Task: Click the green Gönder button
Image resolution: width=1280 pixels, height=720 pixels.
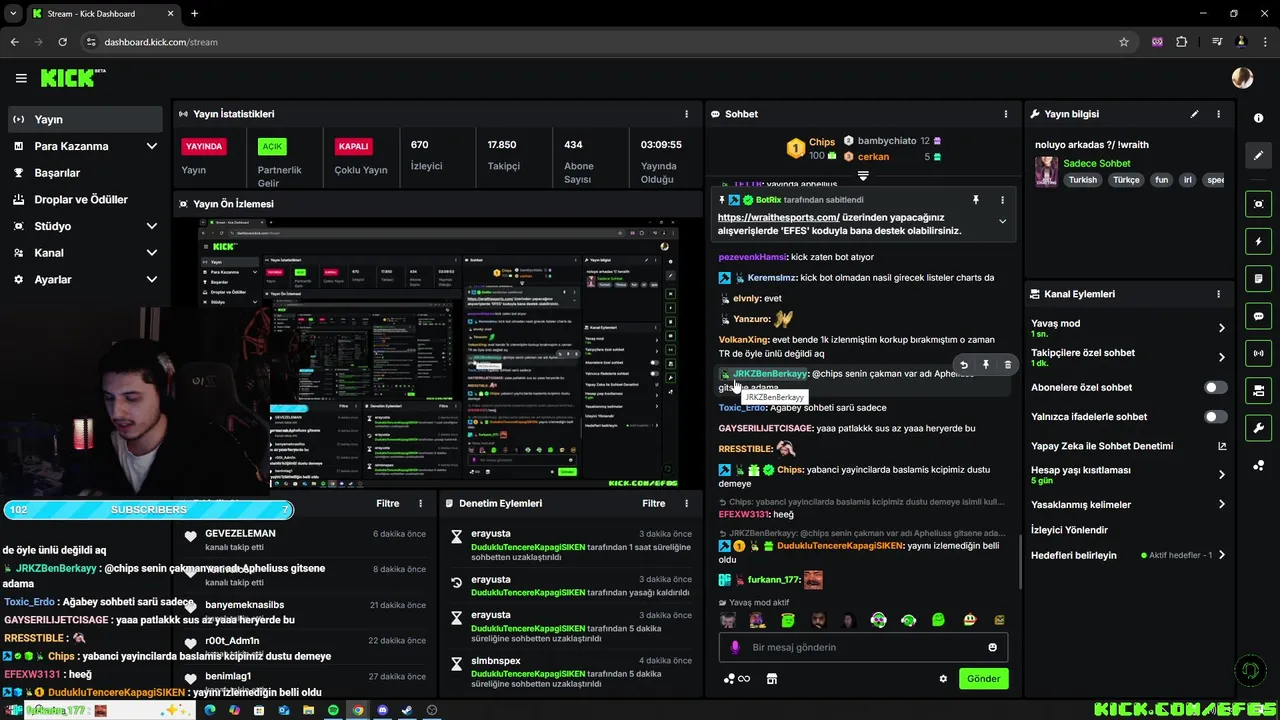Action: click(983, 679)
